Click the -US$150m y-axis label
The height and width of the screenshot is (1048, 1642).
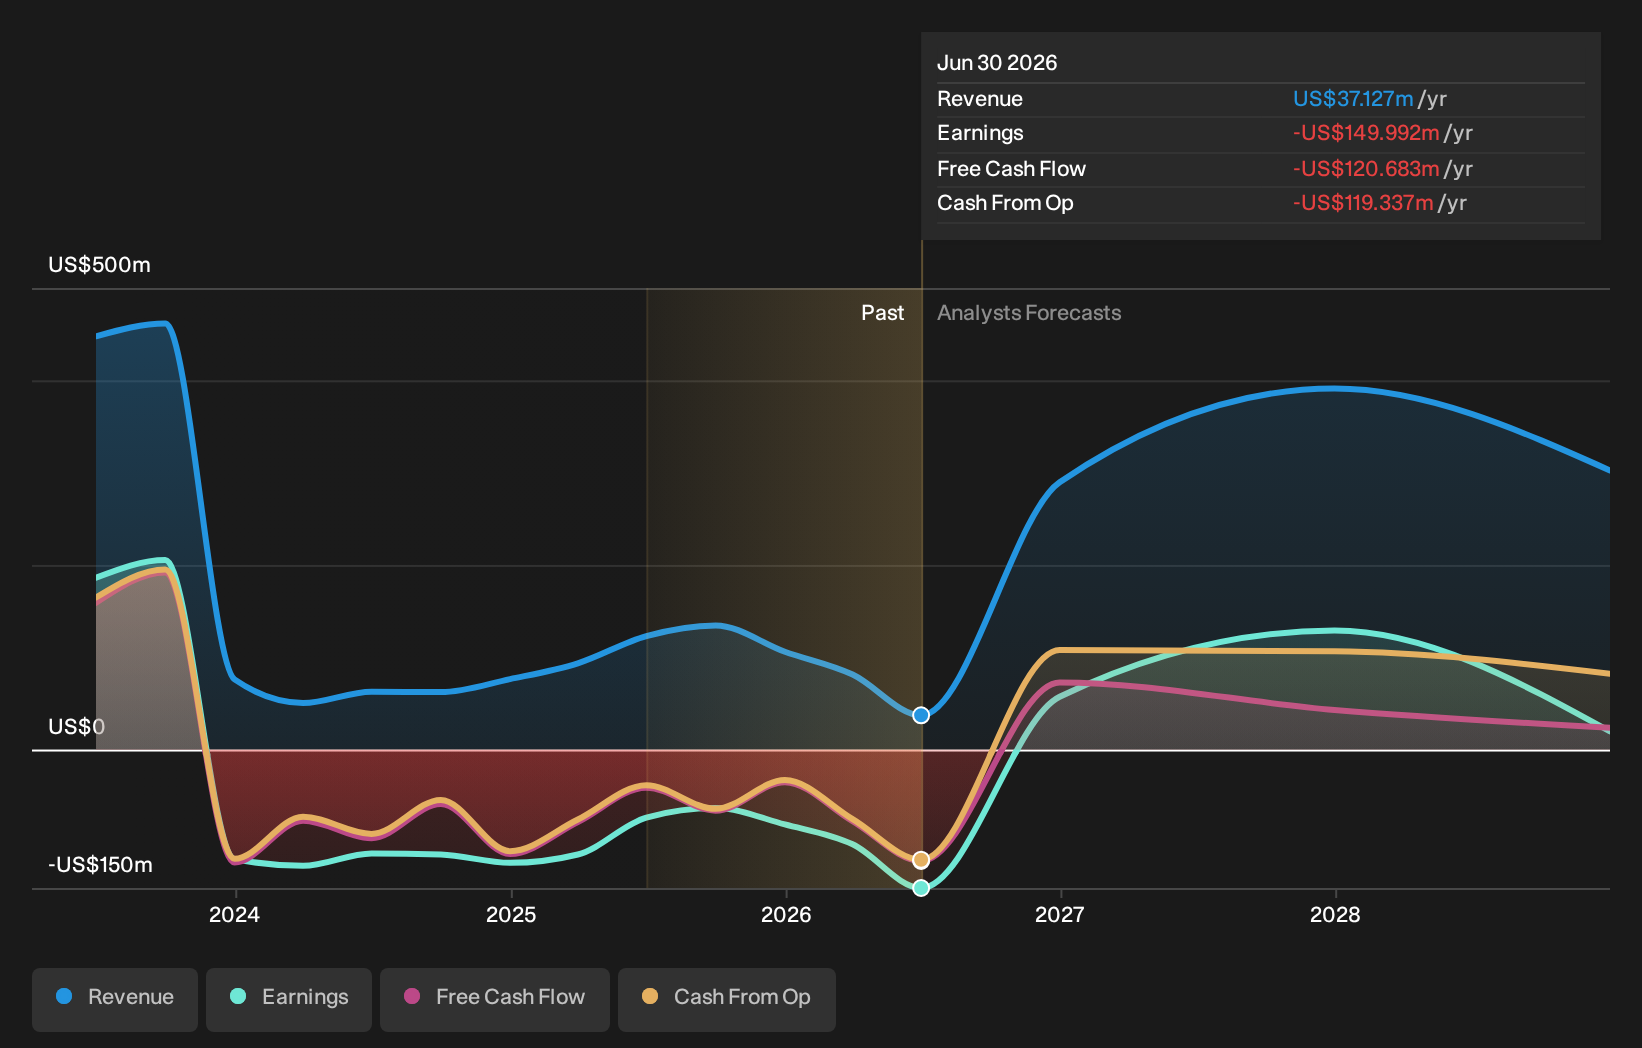click(101, 865)
